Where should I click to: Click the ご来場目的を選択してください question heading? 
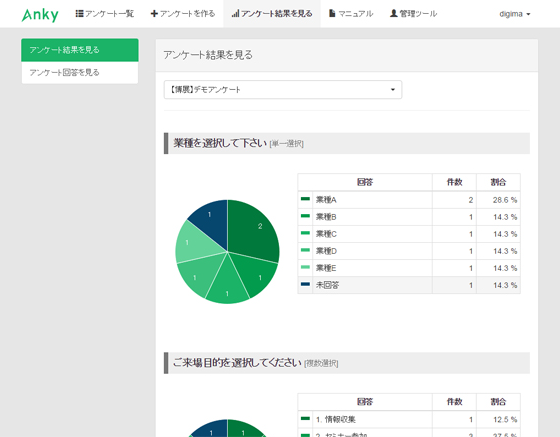pyautogui.click(x=237, y=363)
